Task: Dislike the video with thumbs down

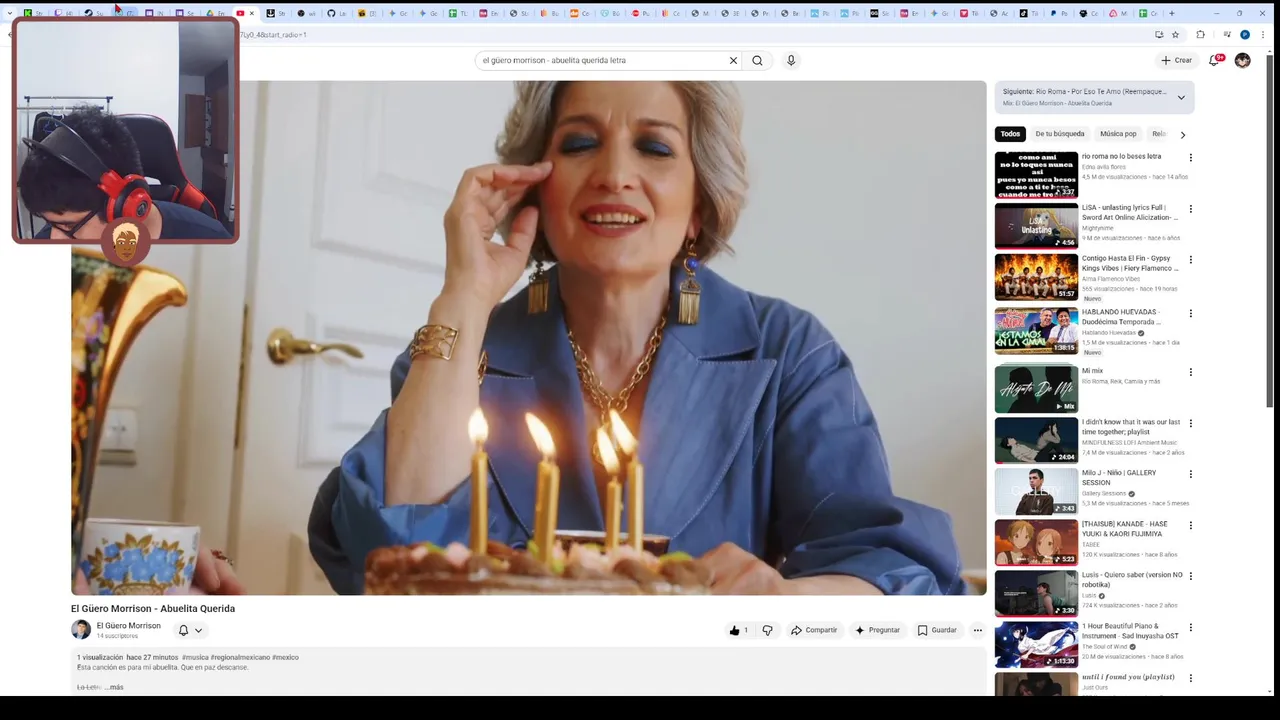Action: (x=768, y=630)
